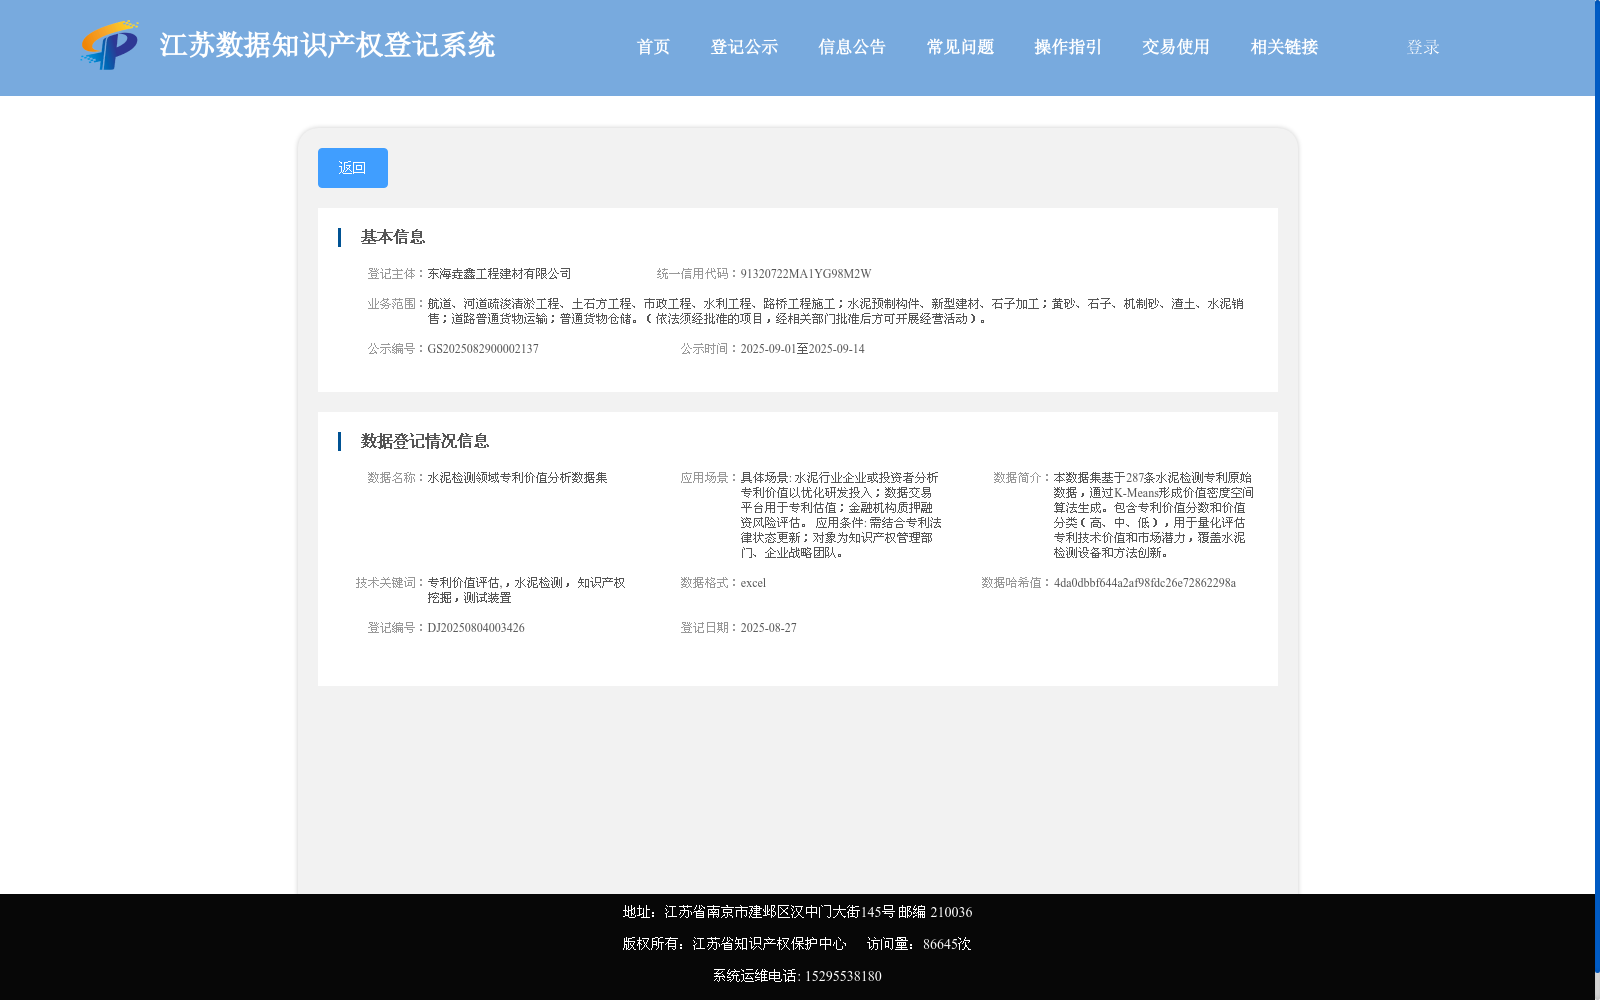Click the 业务范围 description text
This screenshot has width=1600, height=1000.
coord(835,311)
